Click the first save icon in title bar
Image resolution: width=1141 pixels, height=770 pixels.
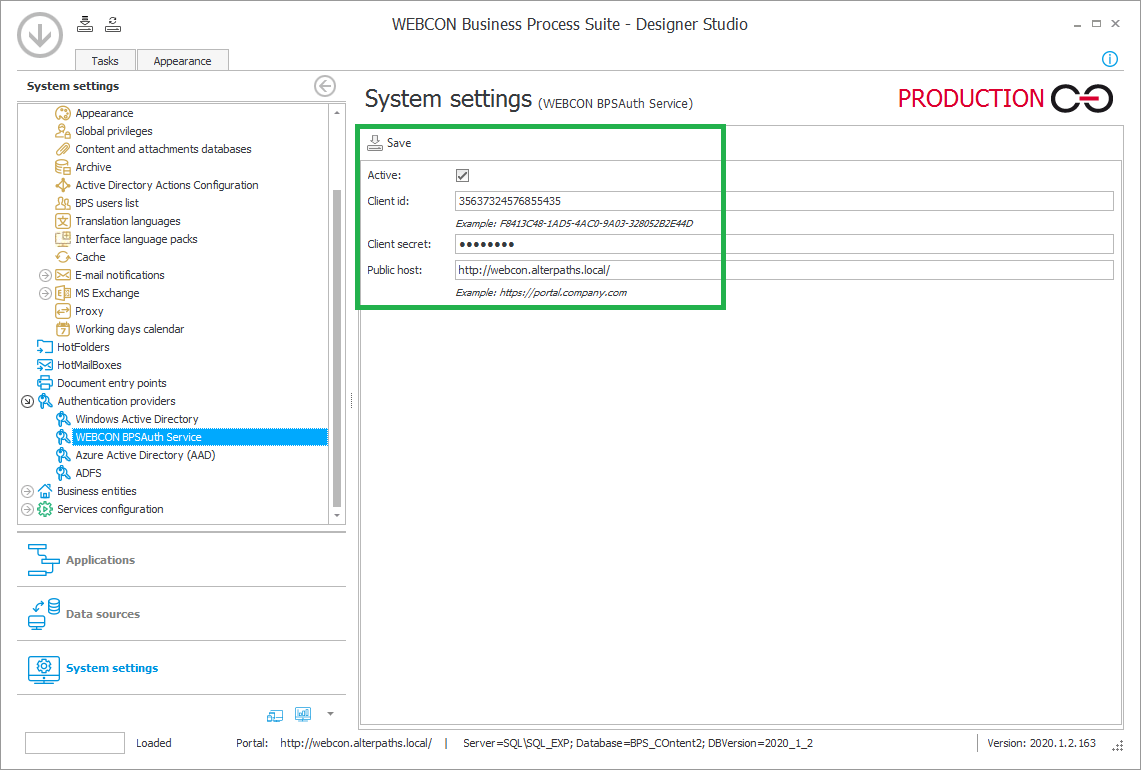tap(85, 24)
